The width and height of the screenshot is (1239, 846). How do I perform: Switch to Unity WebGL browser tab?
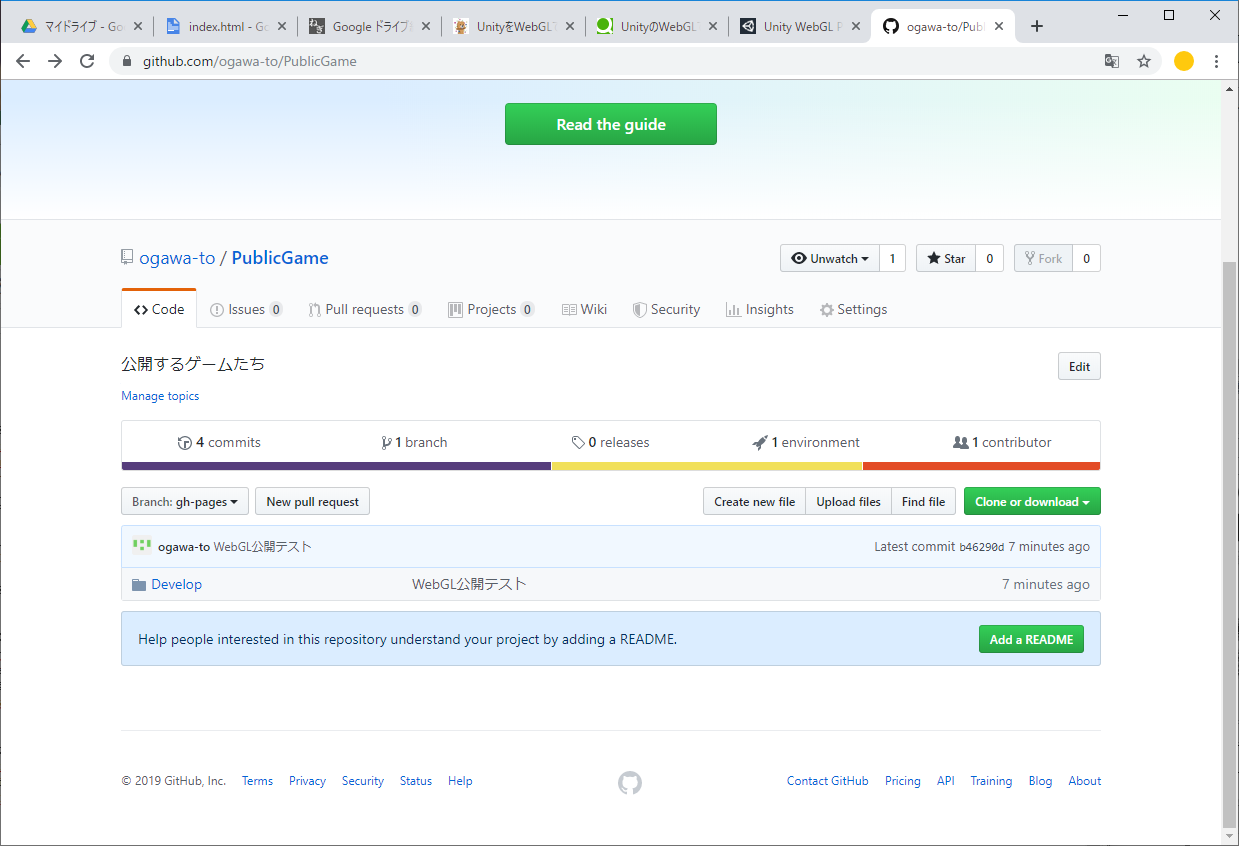tap(800, 27)
